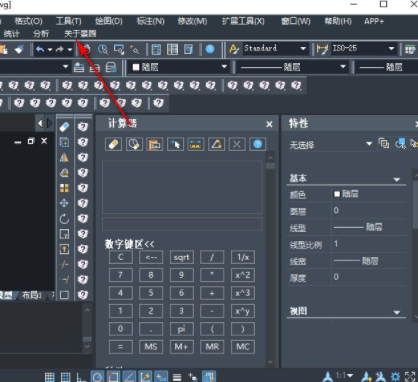Toggle Ortho mode in the status bar
The width and height of the screenshot is (418, 382).
pyautogui.click(x=81, y=377)
